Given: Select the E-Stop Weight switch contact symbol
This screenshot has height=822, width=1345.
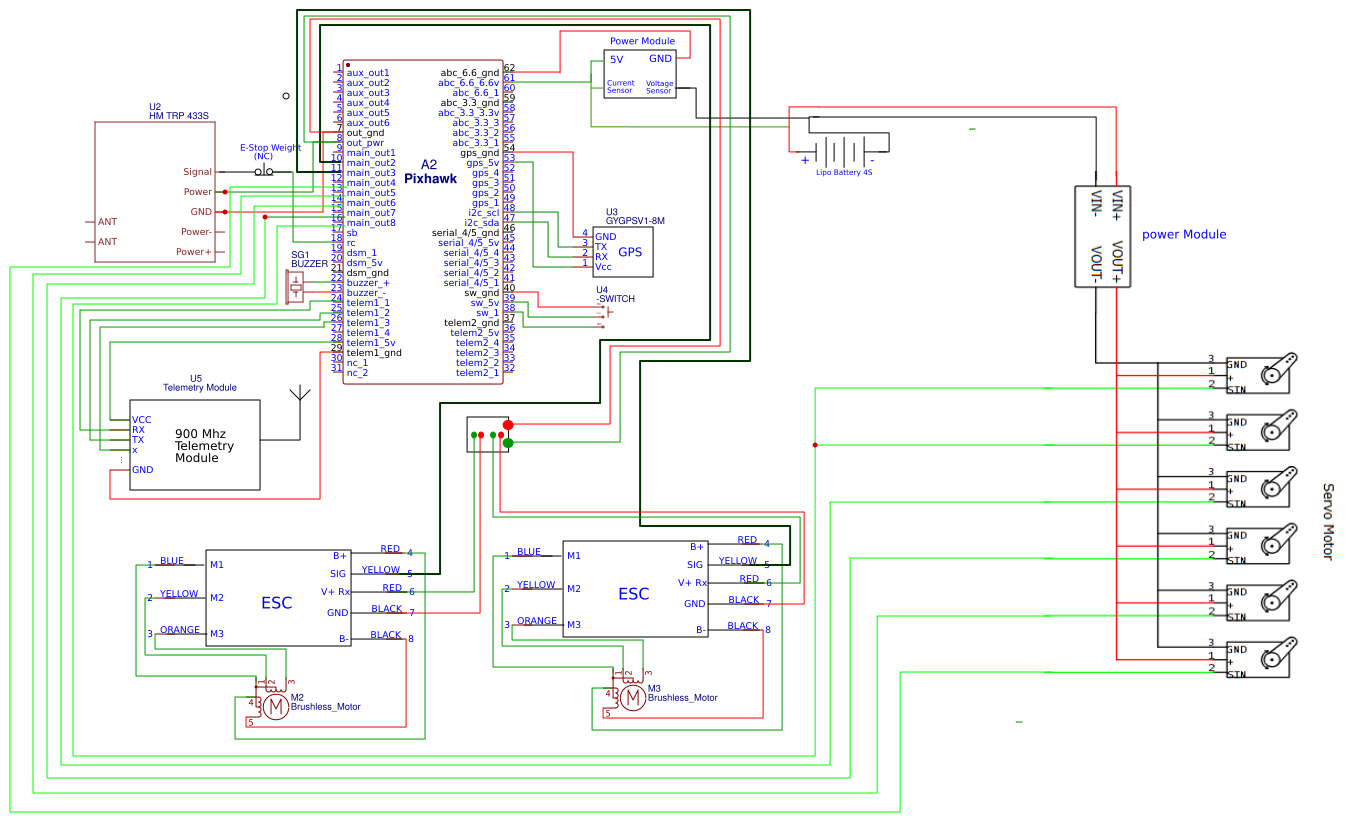Looking at the screenshot, I should coord(264,172).
